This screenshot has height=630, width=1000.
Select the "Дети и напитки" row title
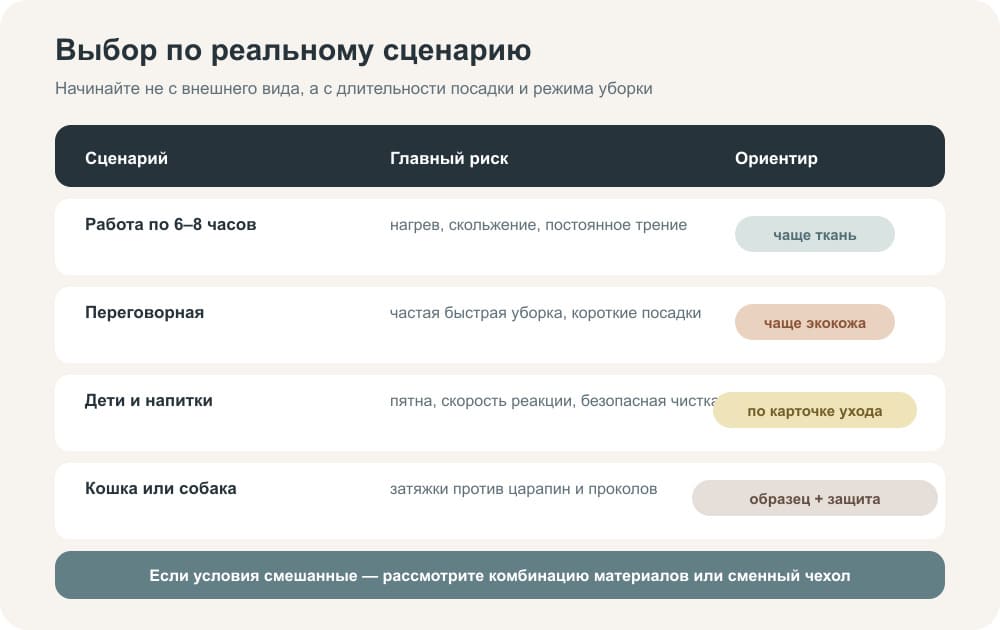[149, 400]
